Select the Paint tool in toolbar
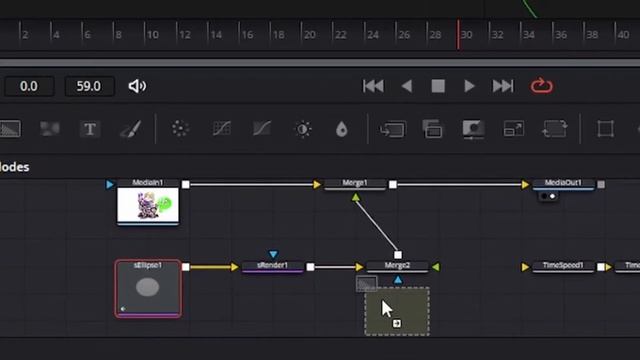This screenshot has width=640, height=360. (x=131, y=129)
